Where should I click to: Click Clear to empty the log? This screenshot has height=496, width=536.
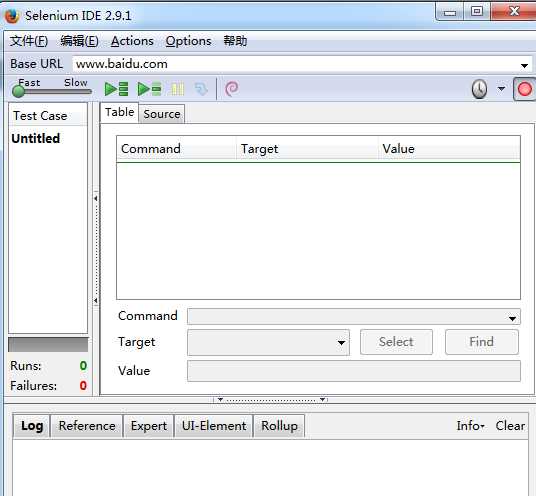point(510,426)
